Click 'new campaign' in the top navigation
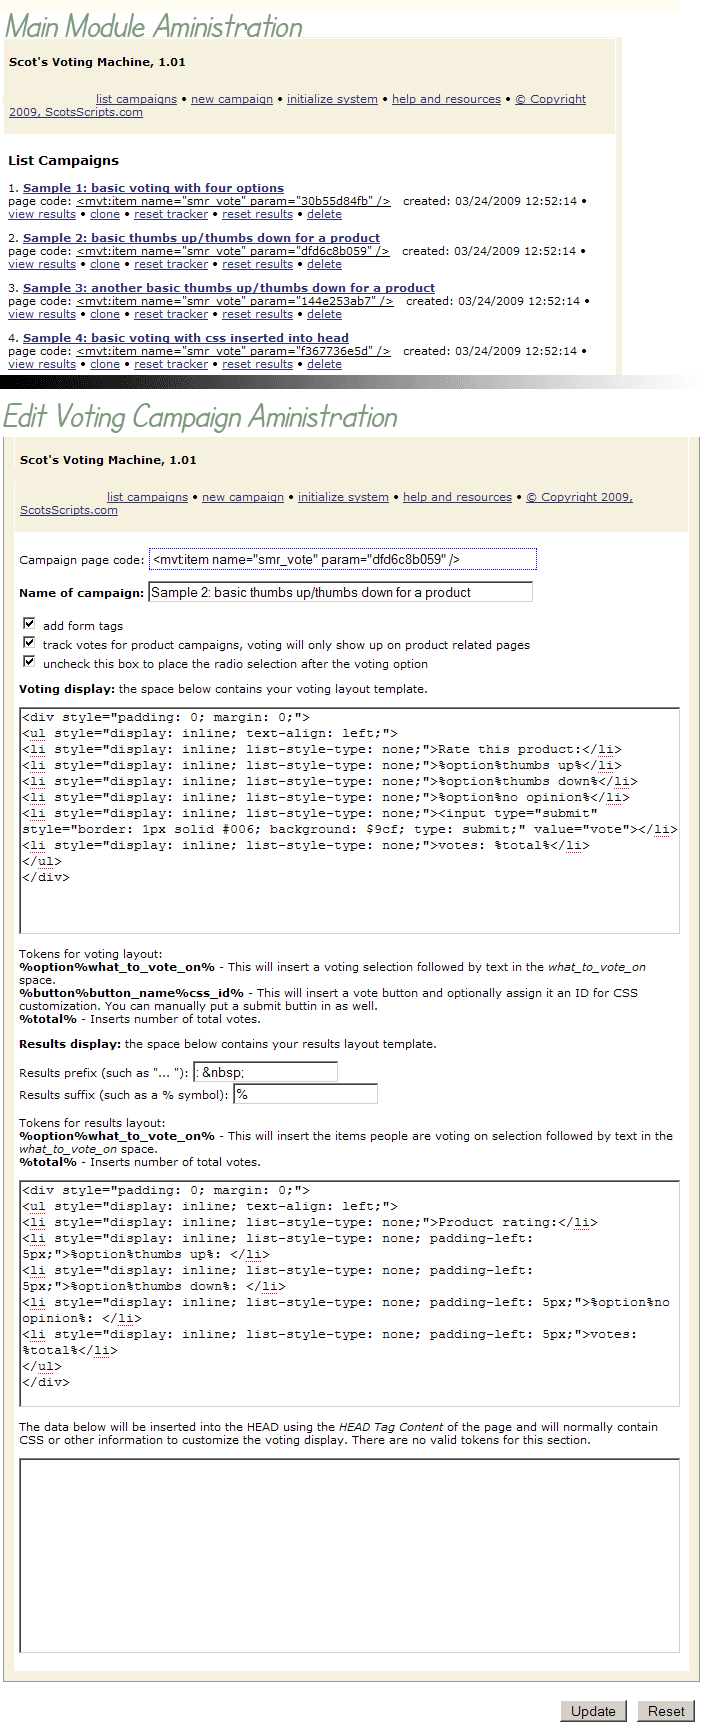 coord(232,99)
